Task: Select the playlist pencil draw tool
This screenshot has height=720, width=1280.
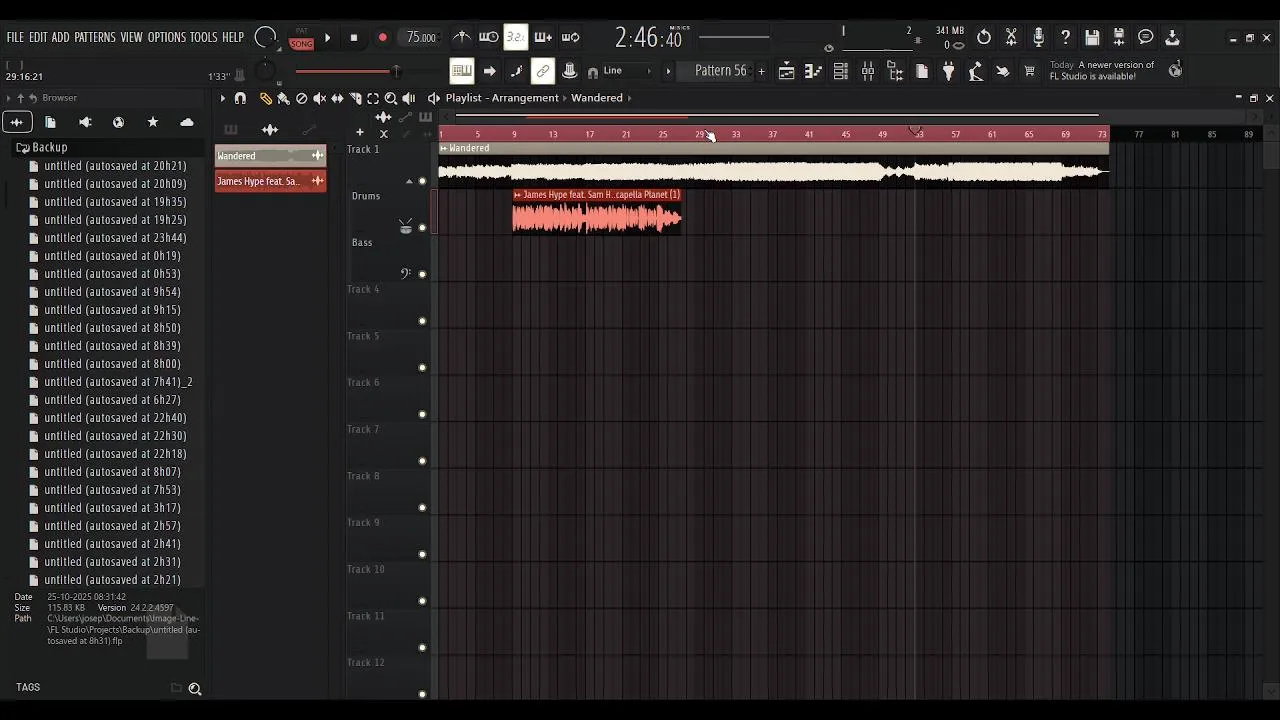Action: pos(266,98)
